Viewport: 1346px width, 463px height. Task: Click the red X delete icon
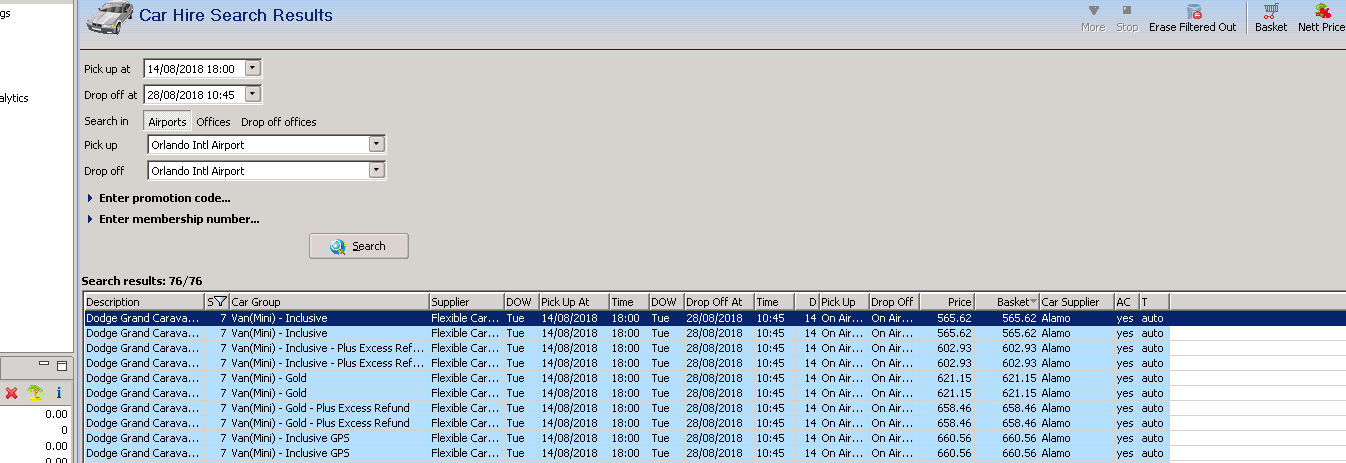(12, 393)
